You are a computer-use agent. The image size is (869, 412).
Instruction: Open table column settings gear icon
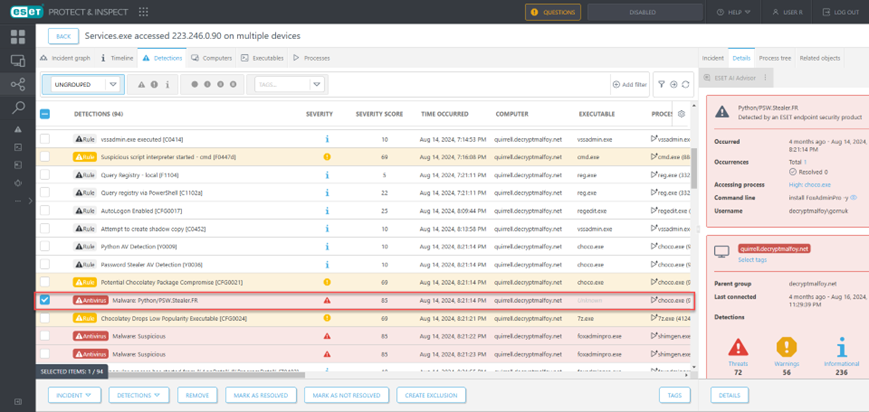coord(682,114)
